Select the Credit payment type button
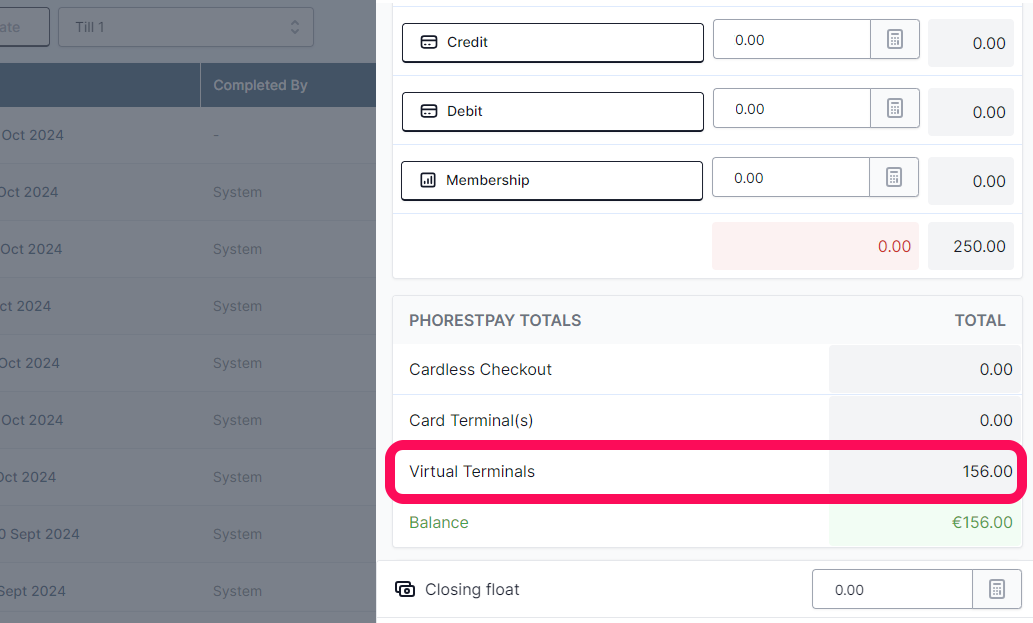The image size is (1033, 623). click(x=553, y=43)
